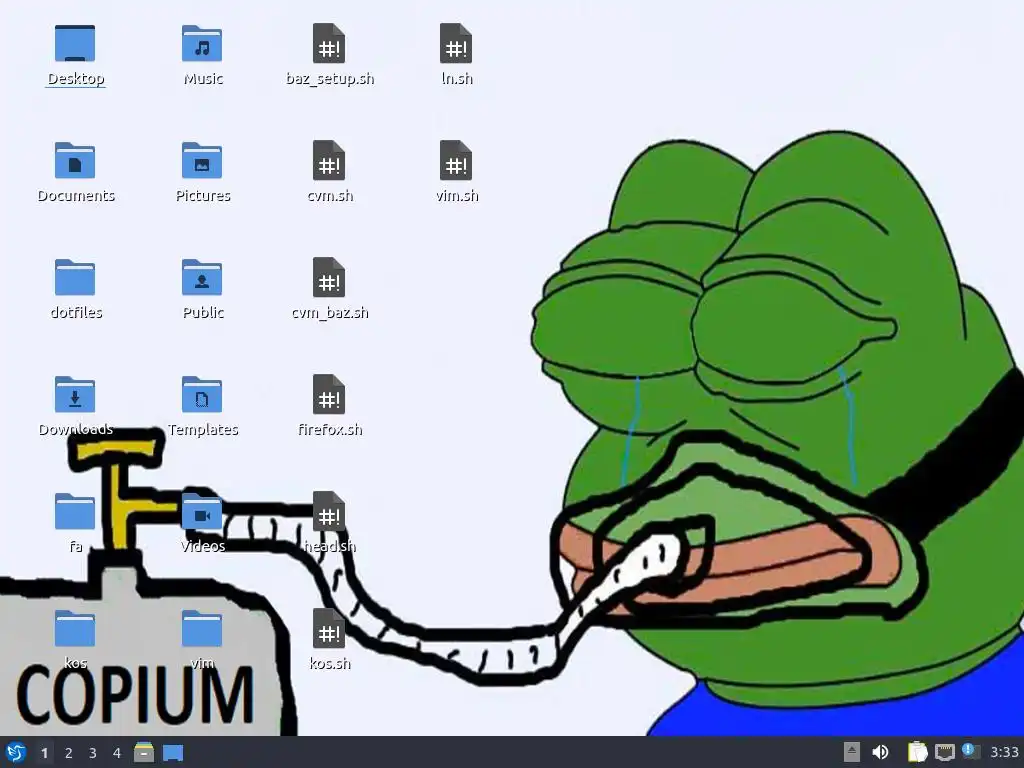
Task: Select the firefox.sh script file
Action: click(328, 395)
